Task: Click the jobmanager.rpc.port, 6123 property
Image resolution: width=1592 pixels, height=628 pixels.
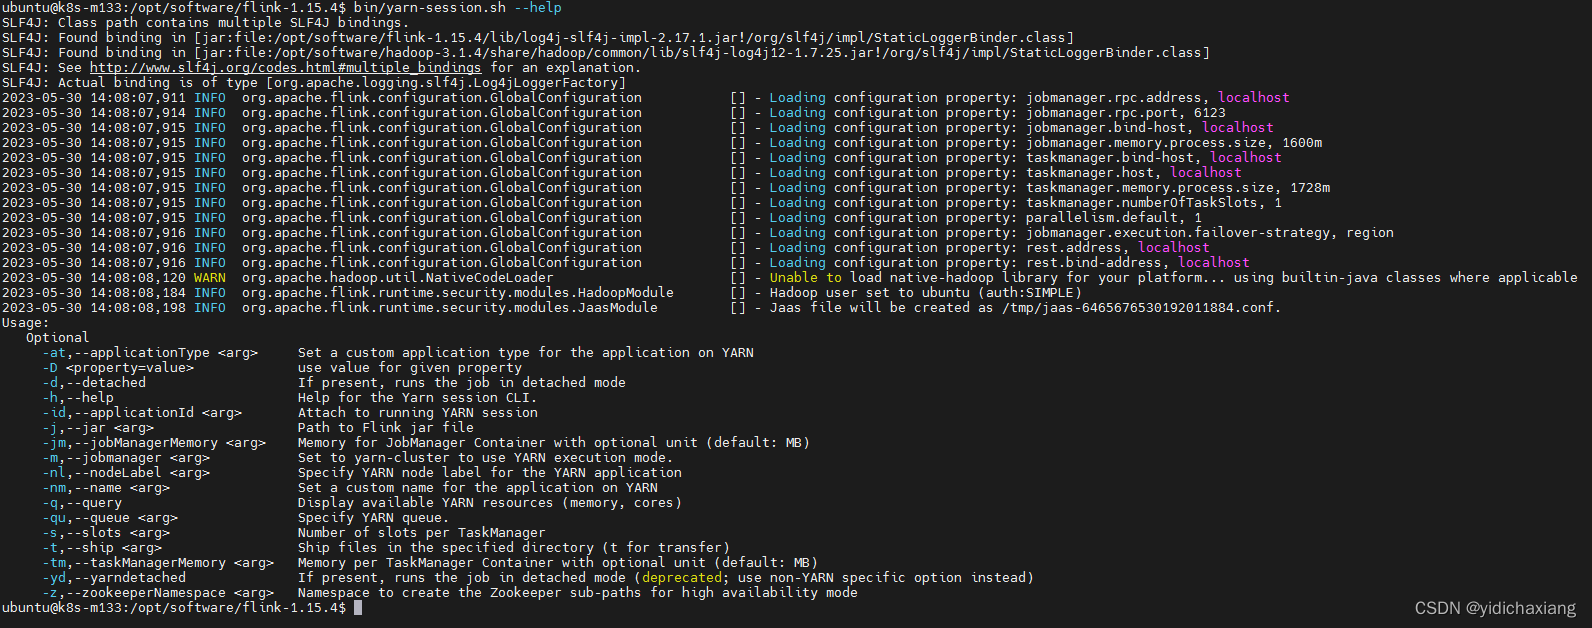Action: click(x=1126, y=113)
